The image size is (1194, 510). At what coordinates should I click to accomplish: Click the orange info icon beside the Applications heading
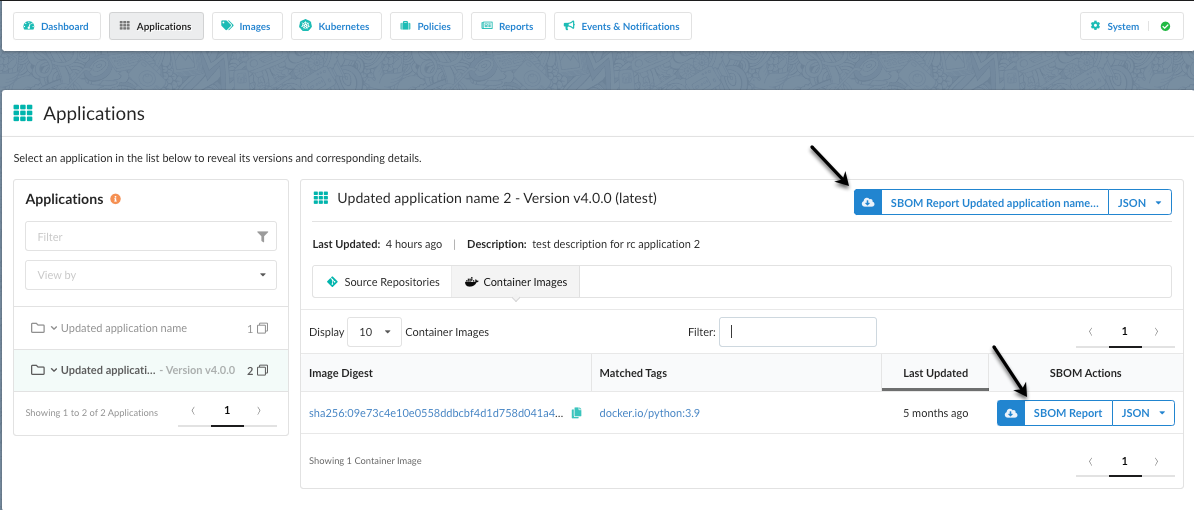[116, 199]
